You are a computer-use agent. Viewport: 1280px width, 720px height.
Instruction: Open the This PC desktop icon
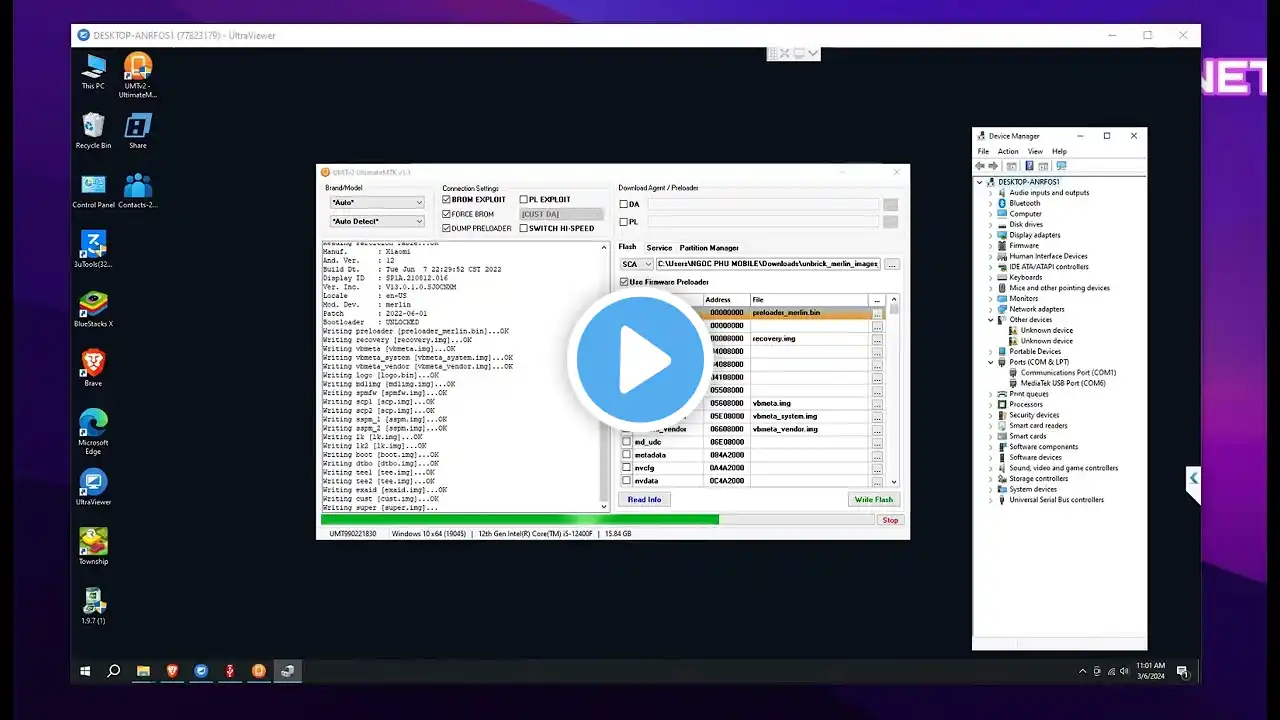(93, 71)
